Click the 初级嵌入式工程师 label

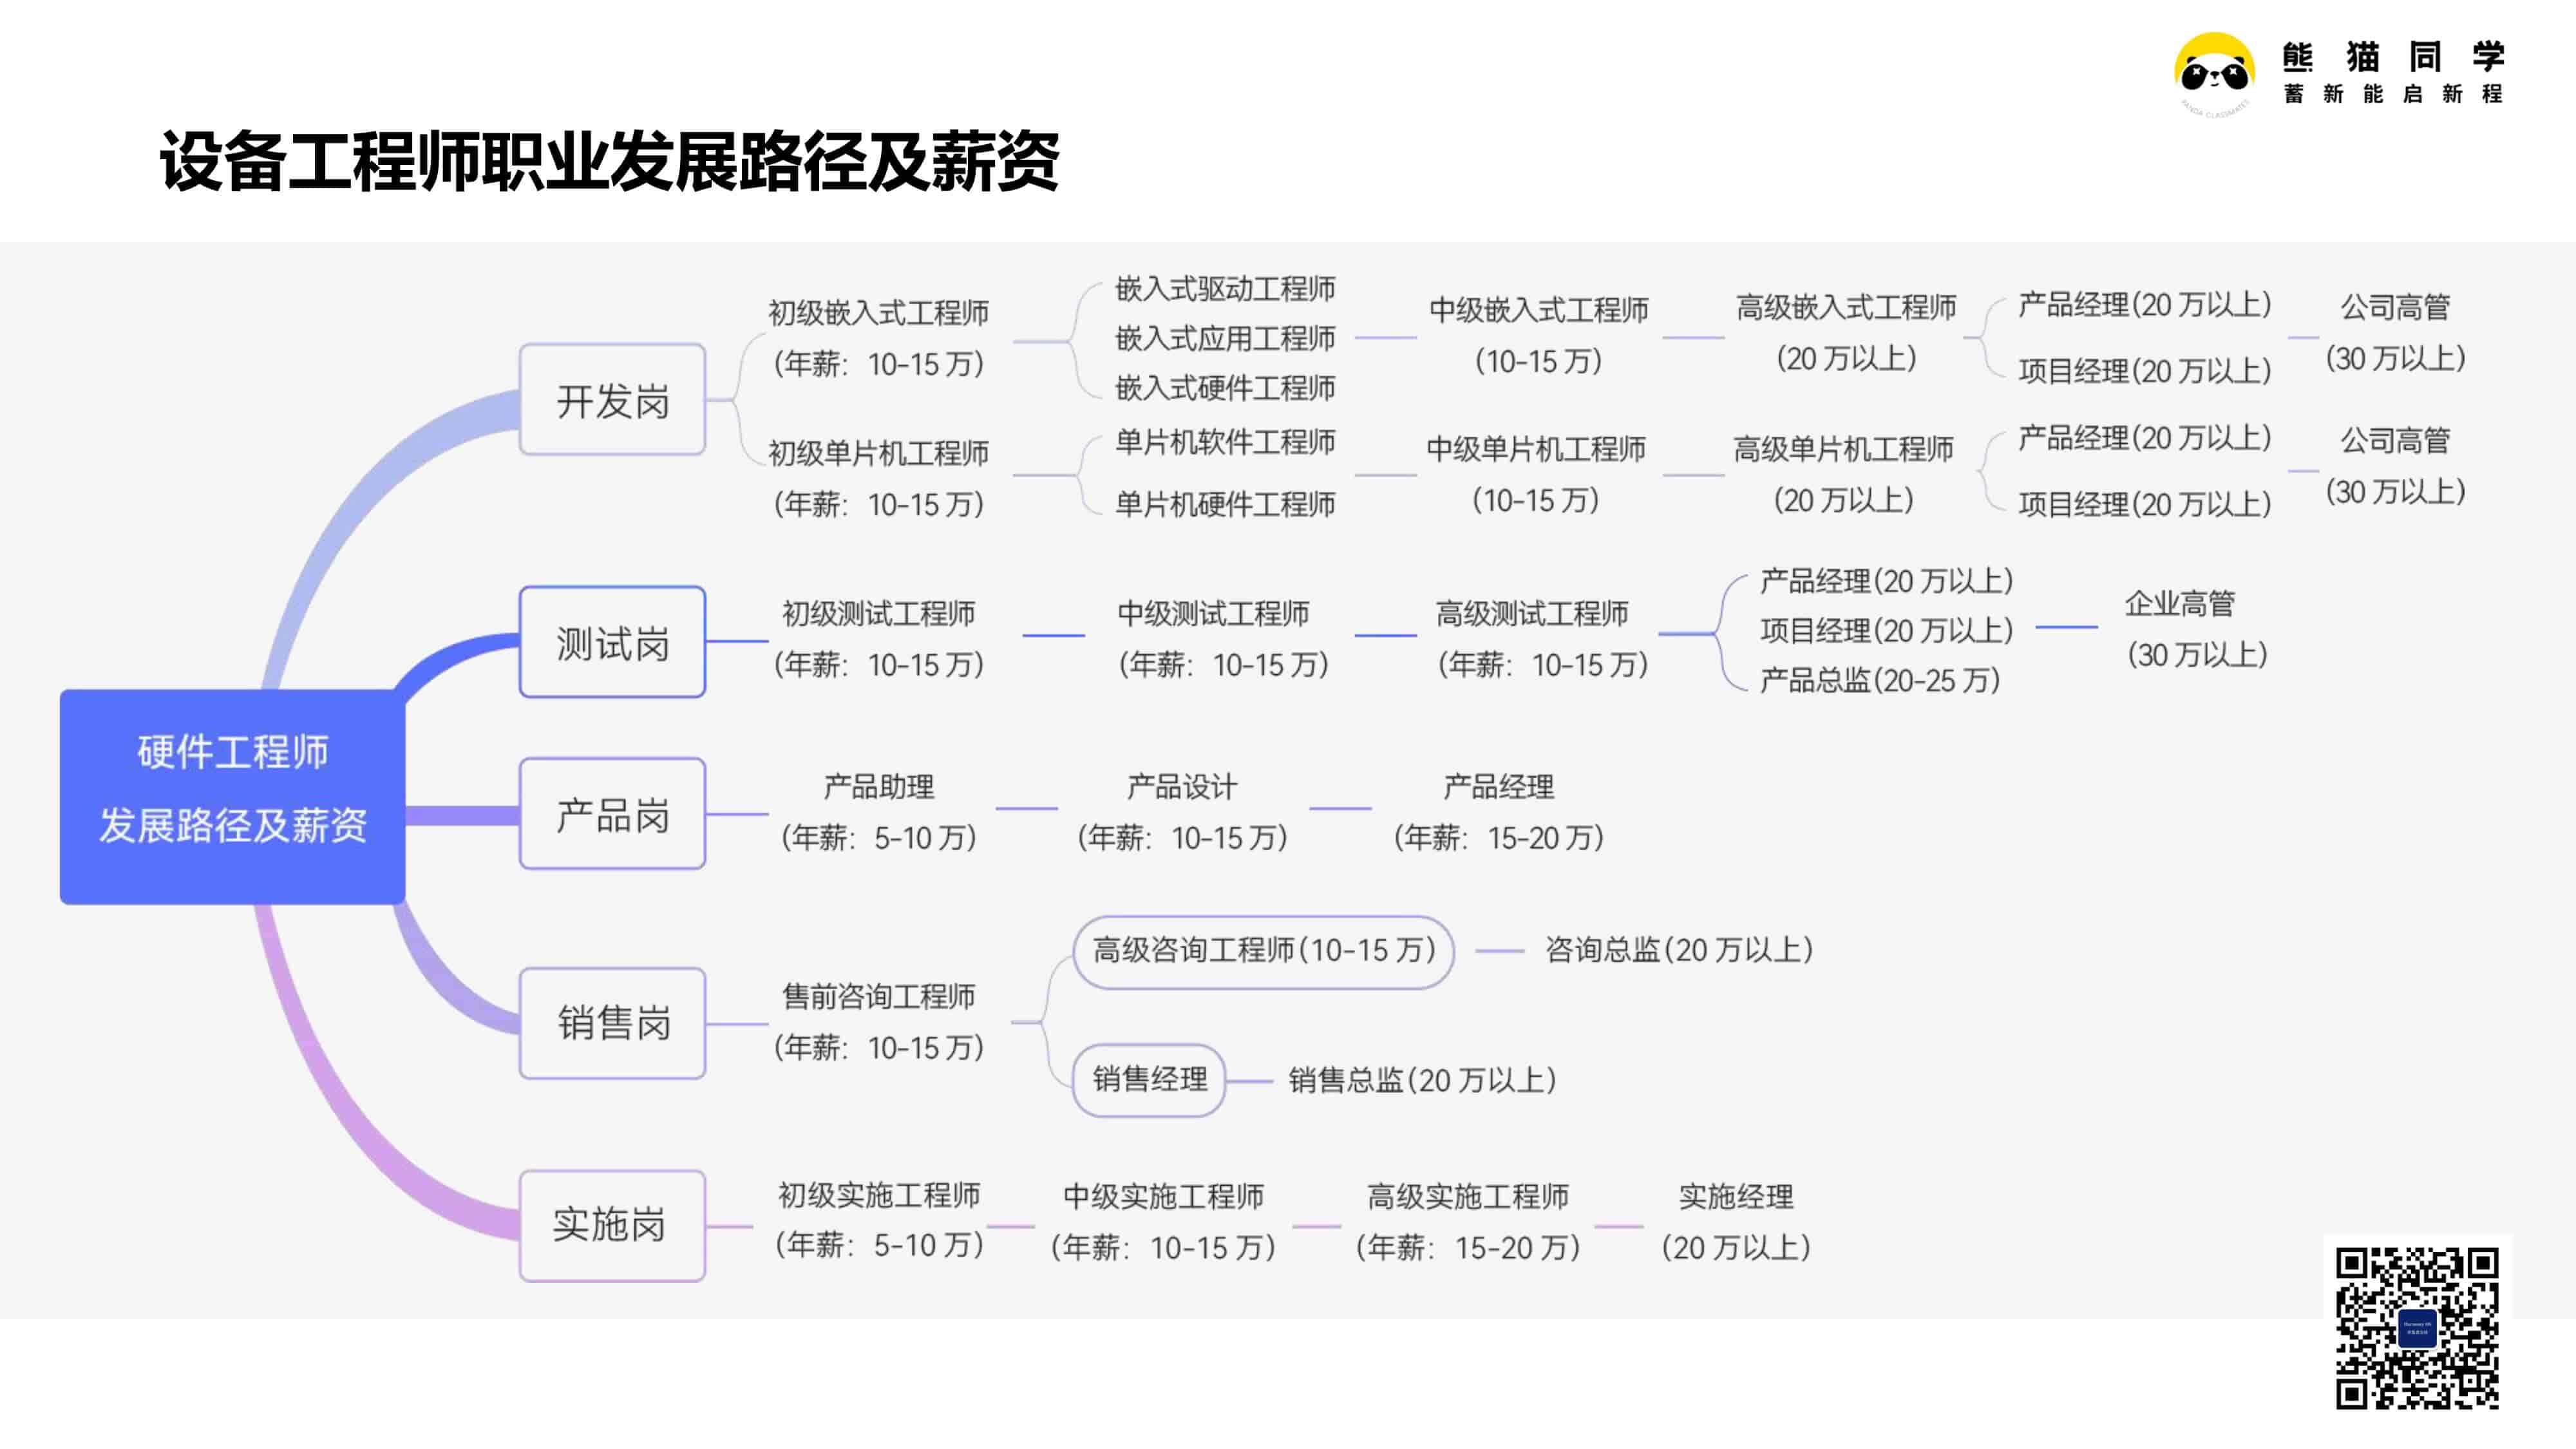tap(878, 313)
